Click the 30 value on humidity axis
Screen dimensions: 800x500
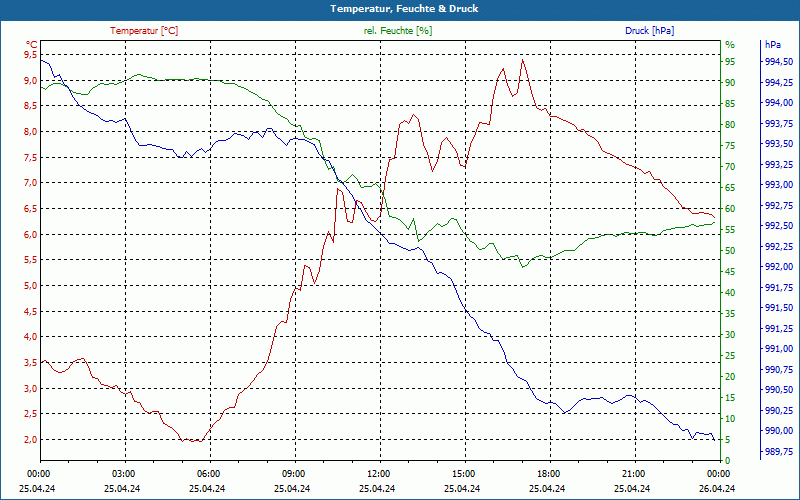tap(730, 335)
